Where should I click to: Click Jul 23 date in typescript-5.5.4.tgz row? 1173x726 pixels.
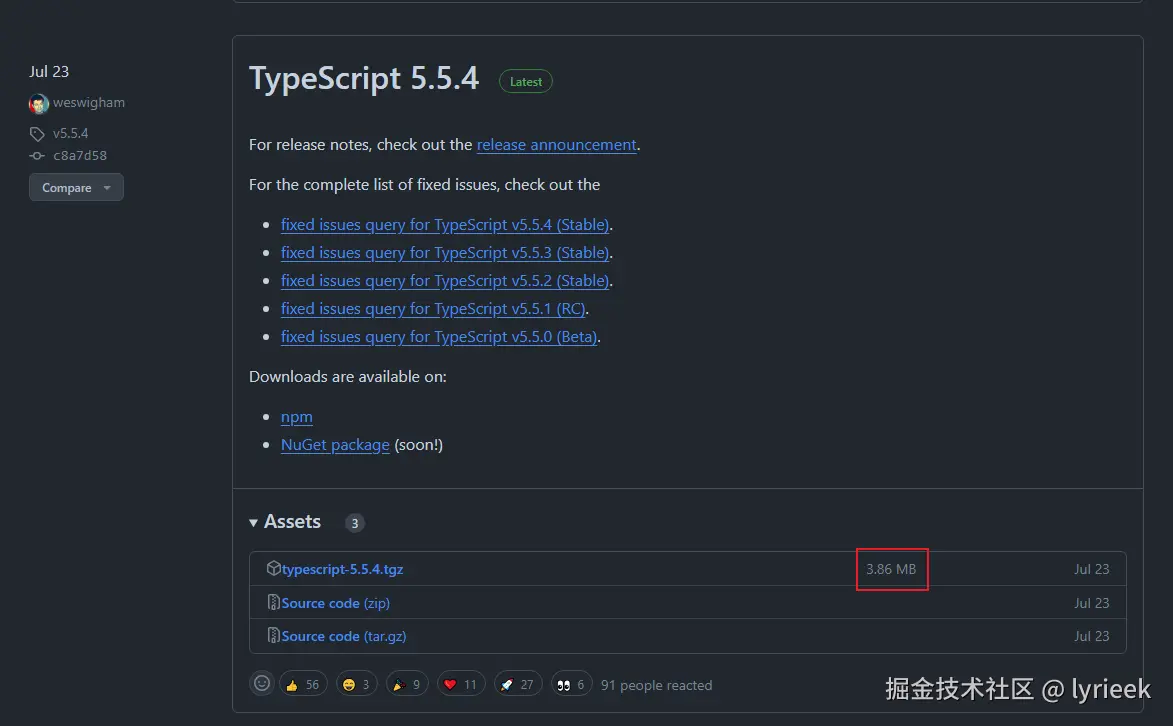(x=1091, y=569)
